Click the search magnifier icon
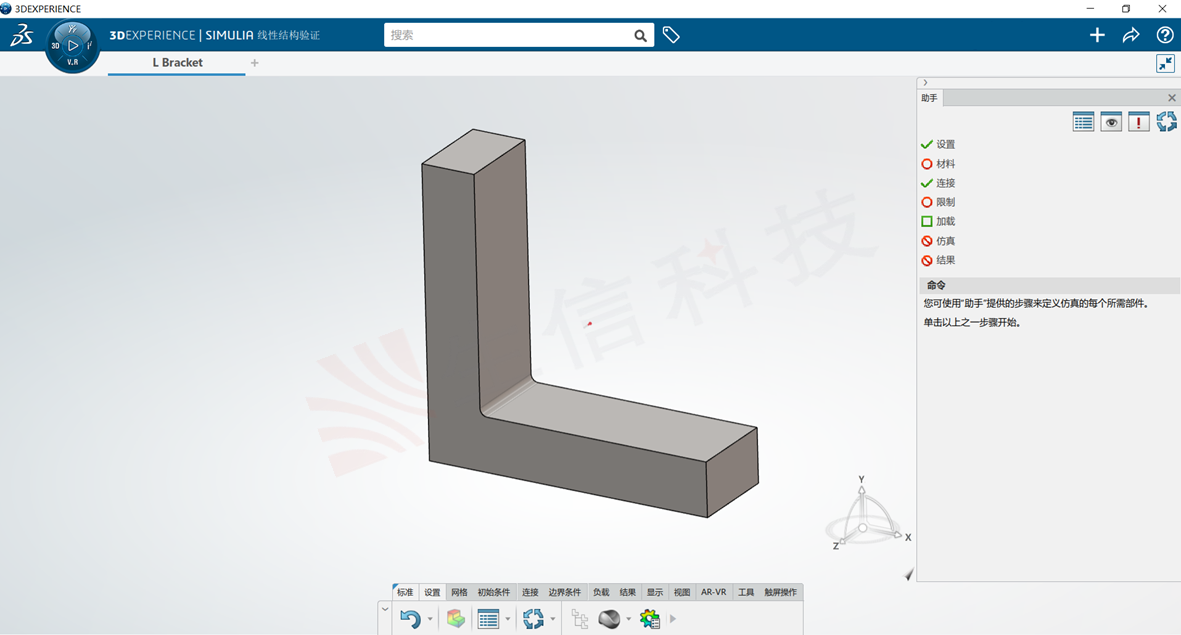1181x635 pixels. click(640, 35)
